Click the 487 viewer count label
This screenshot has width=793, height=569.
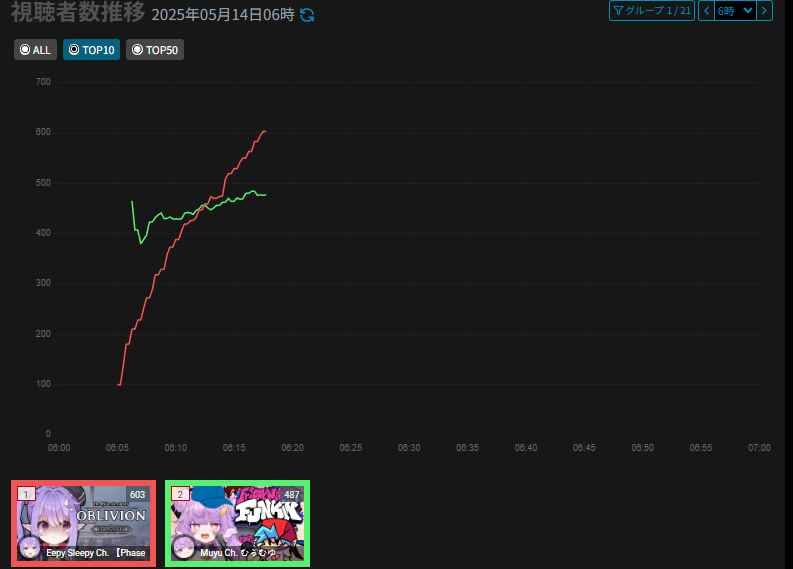[292, 495]
